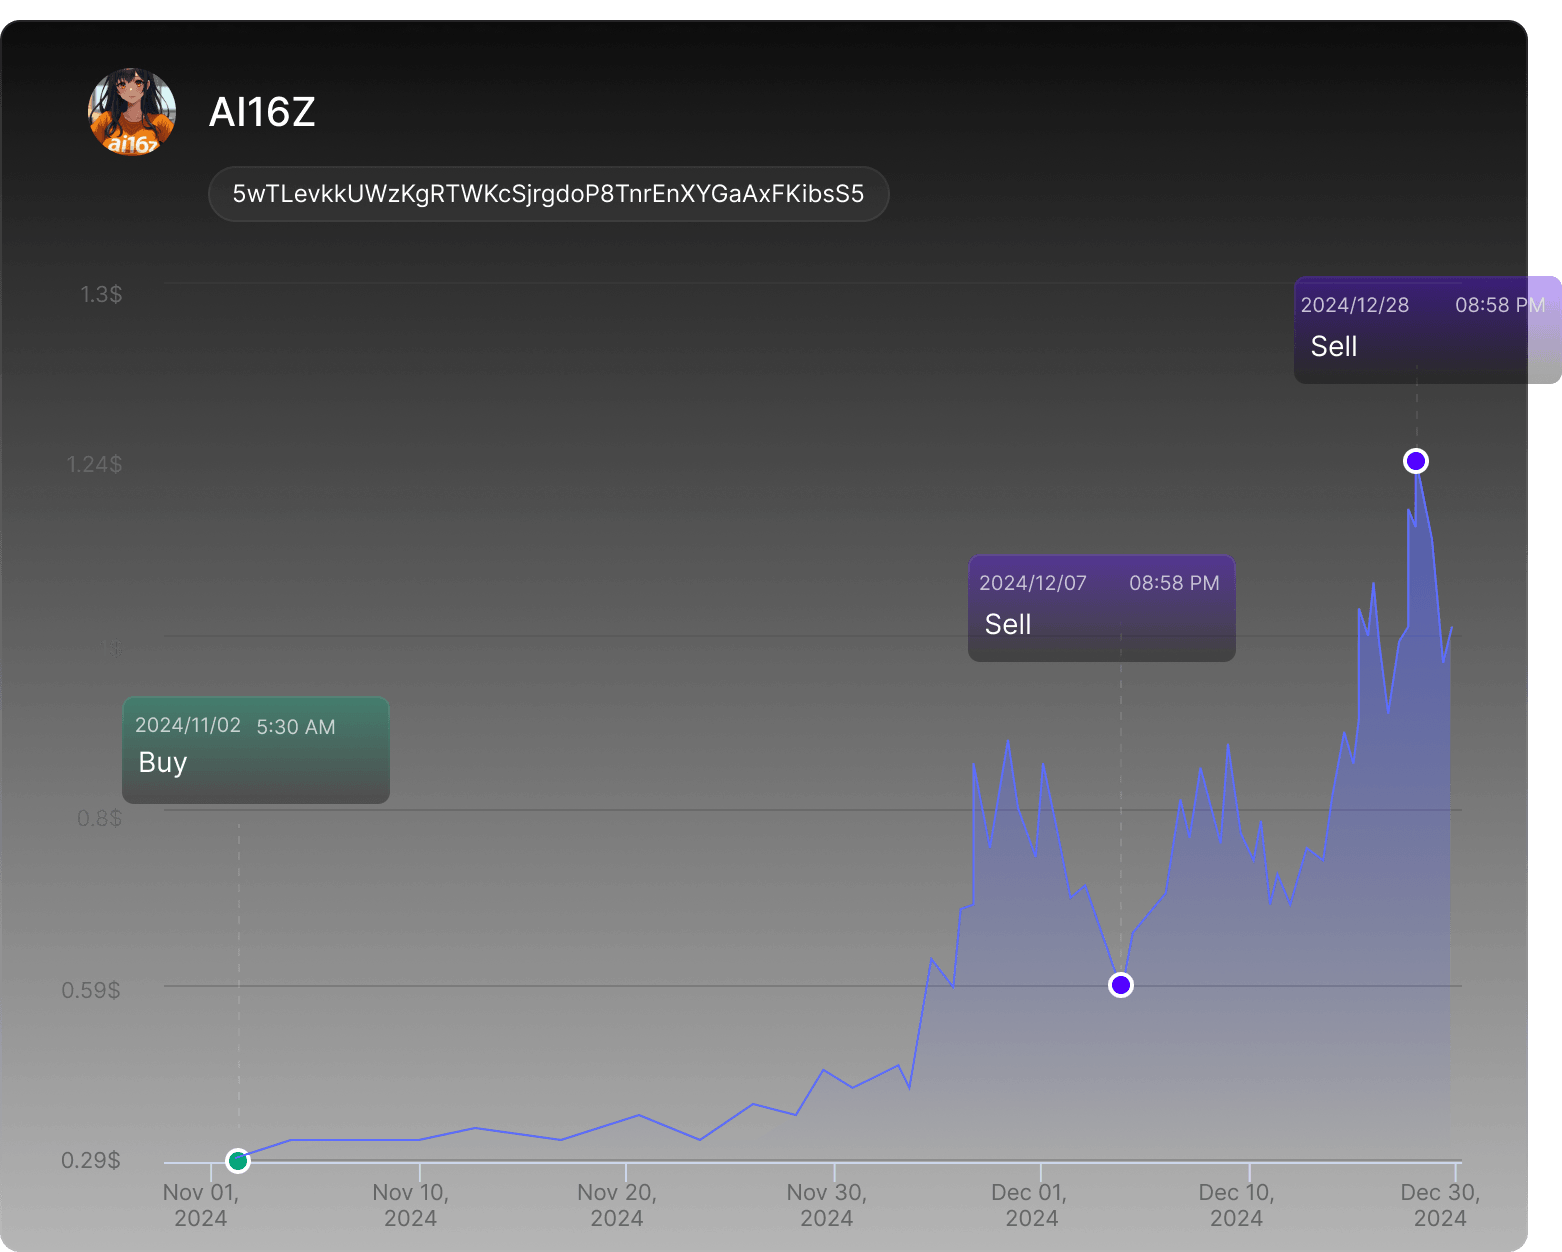This screenshot has width=1562, height=1252.
Task: Click the token contract address pill
Action: pyautogui.click(x=548, y=194)
